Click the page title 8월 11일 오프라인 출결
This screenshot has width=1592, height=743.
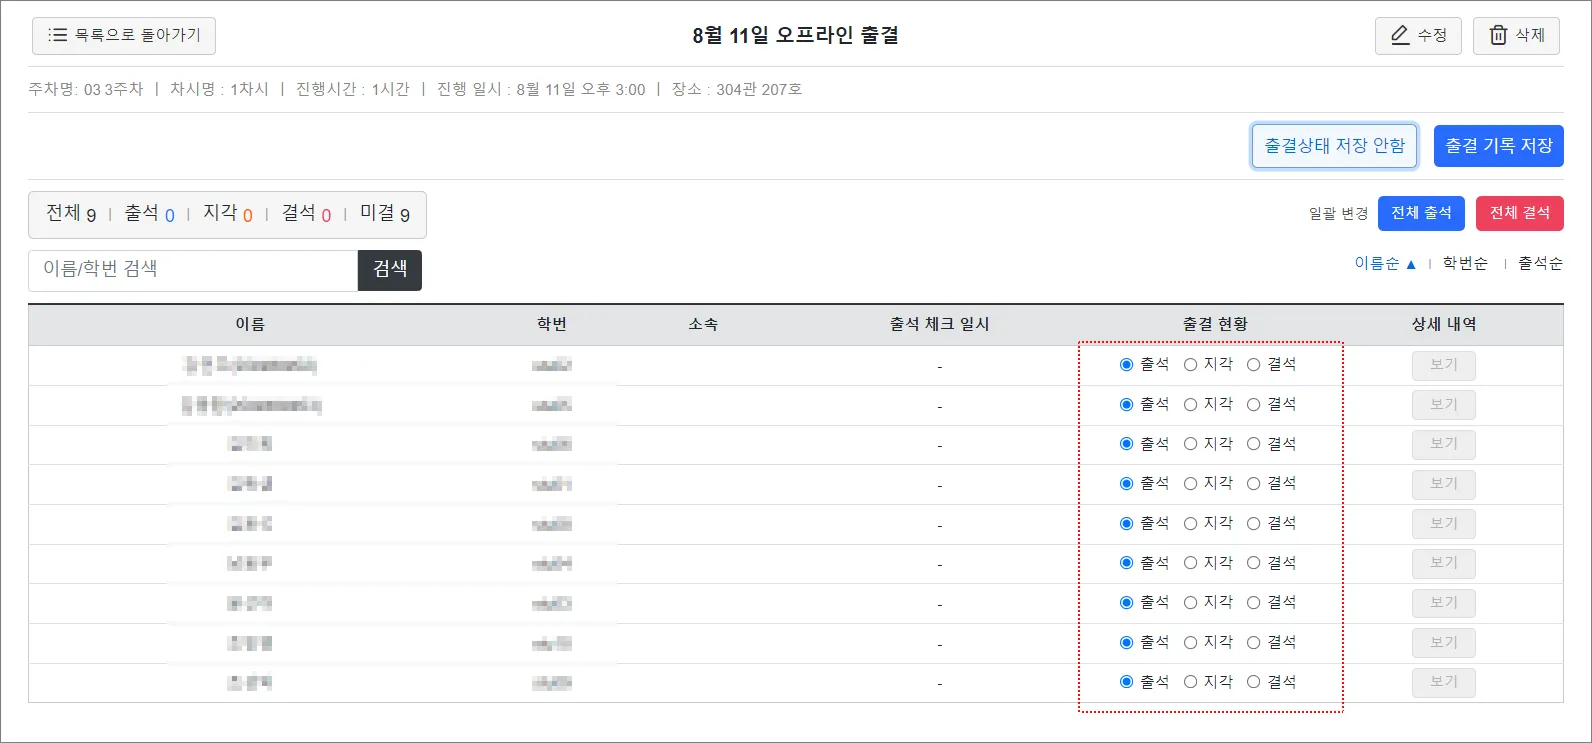(796, 35)
